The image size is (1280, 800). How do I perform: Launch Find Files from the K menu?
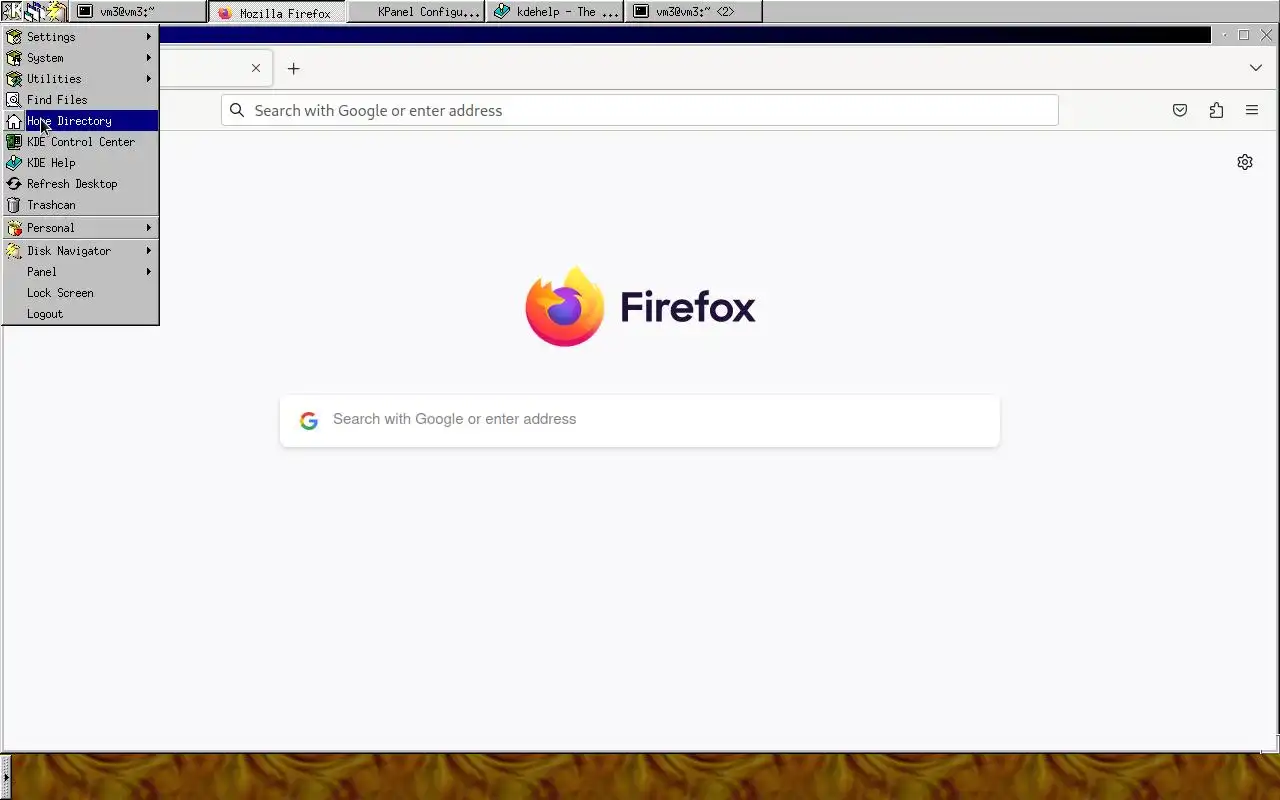click(80, 100)
